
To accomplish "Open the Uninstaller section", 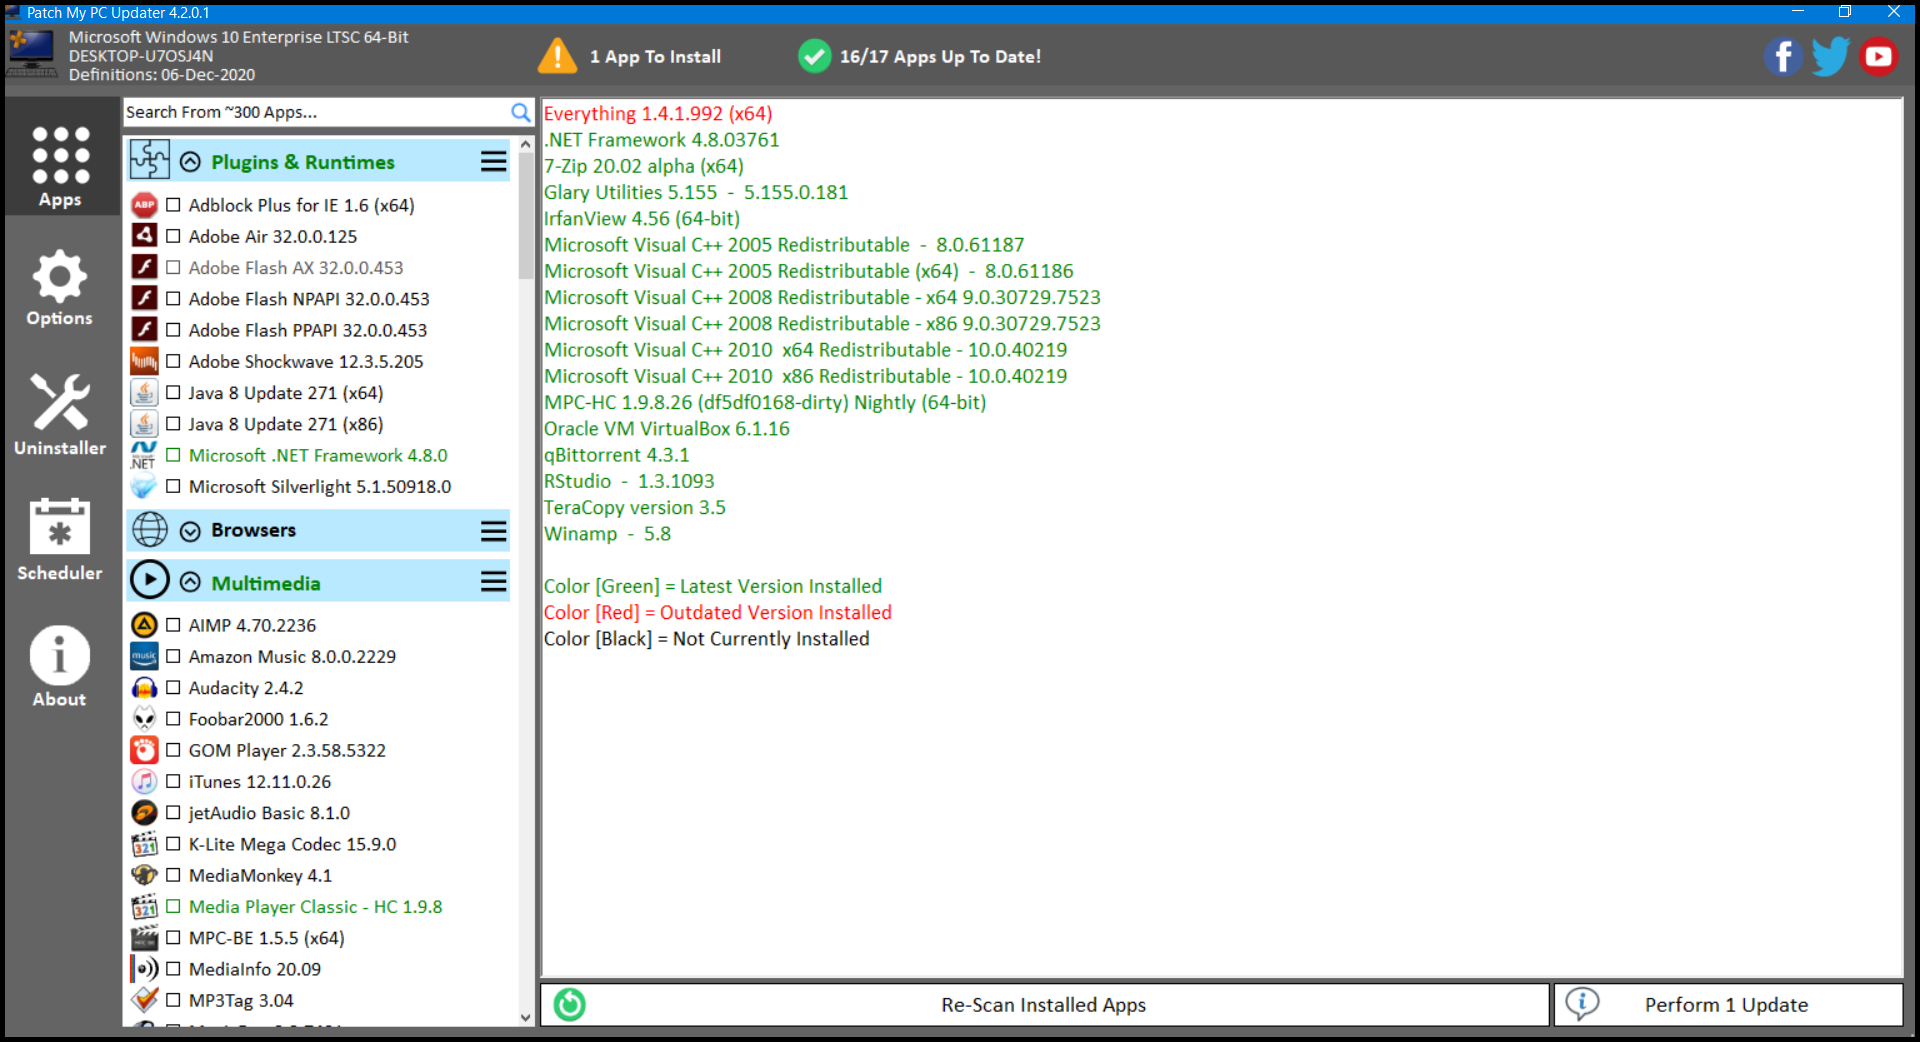I will [x=60, y=414].
